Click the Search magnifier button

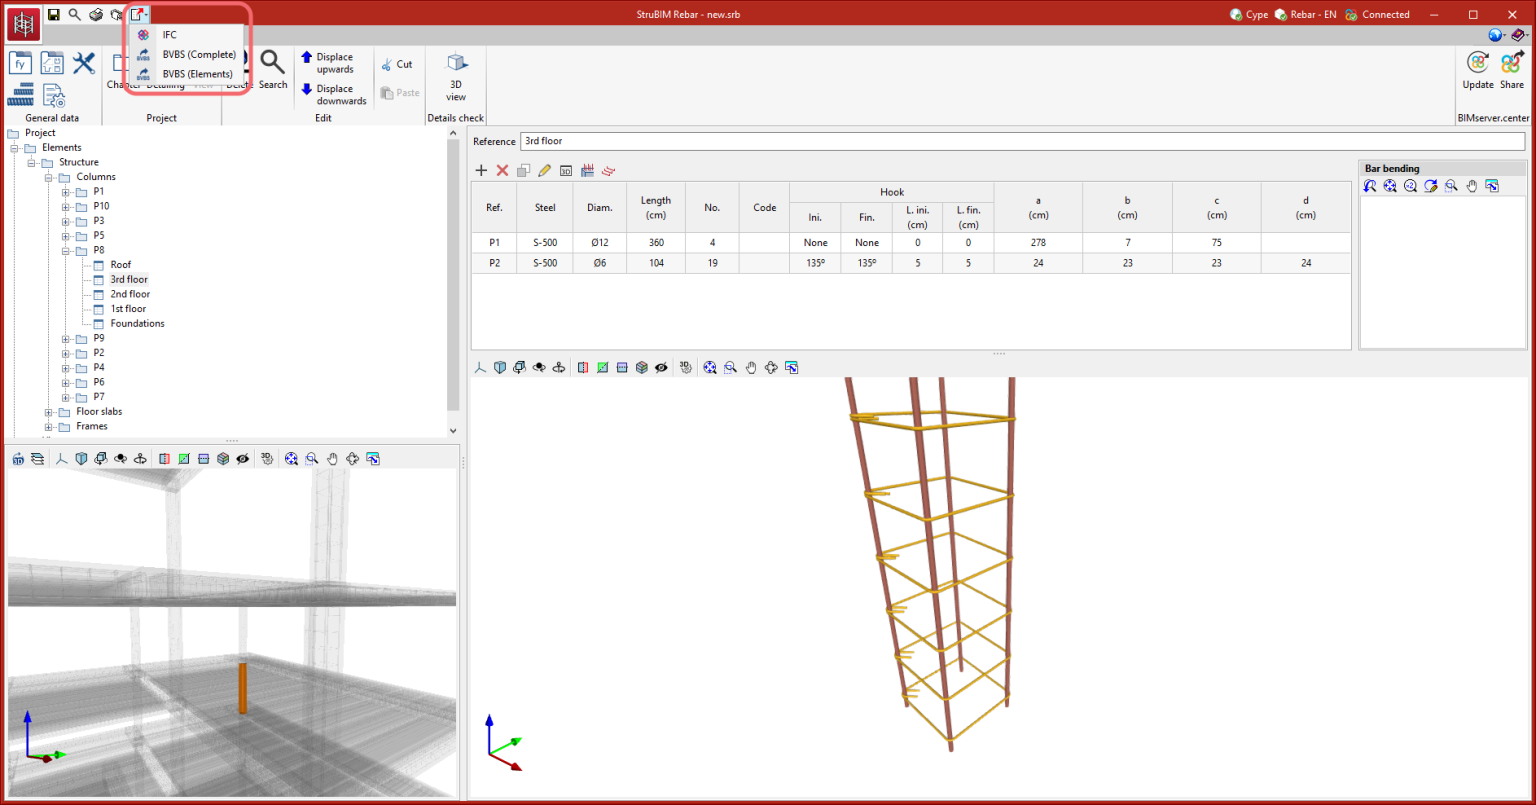click(272, 70)
